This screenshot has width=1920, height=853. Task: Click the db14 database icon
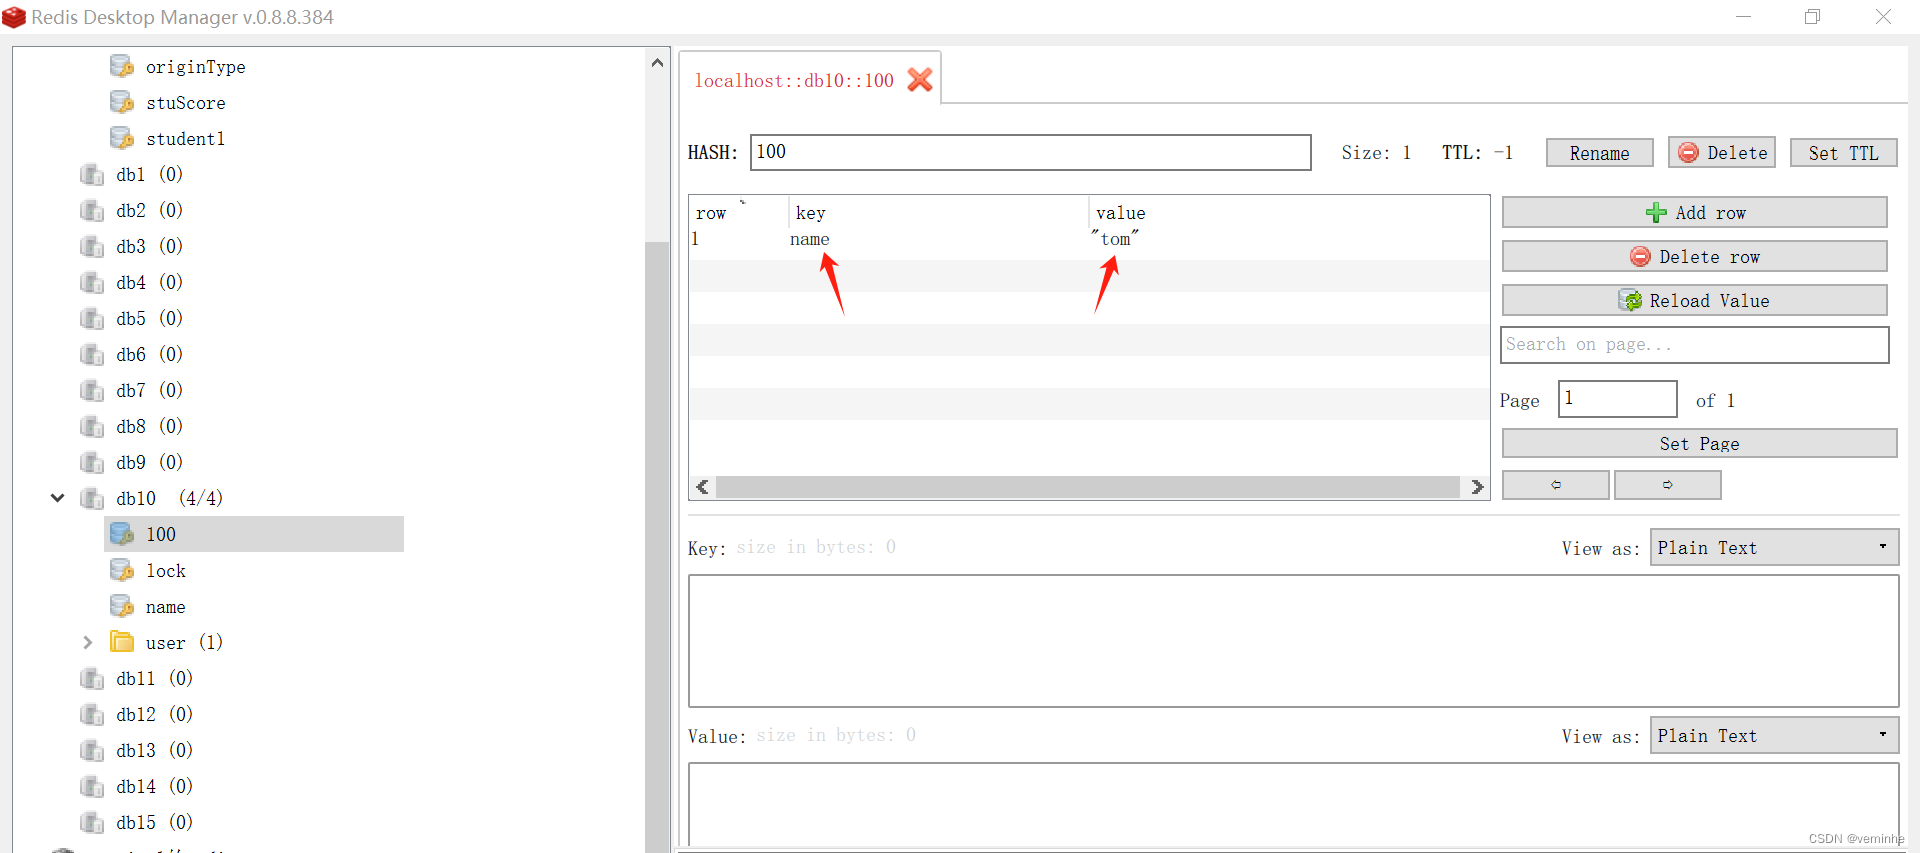click(92, 786)
